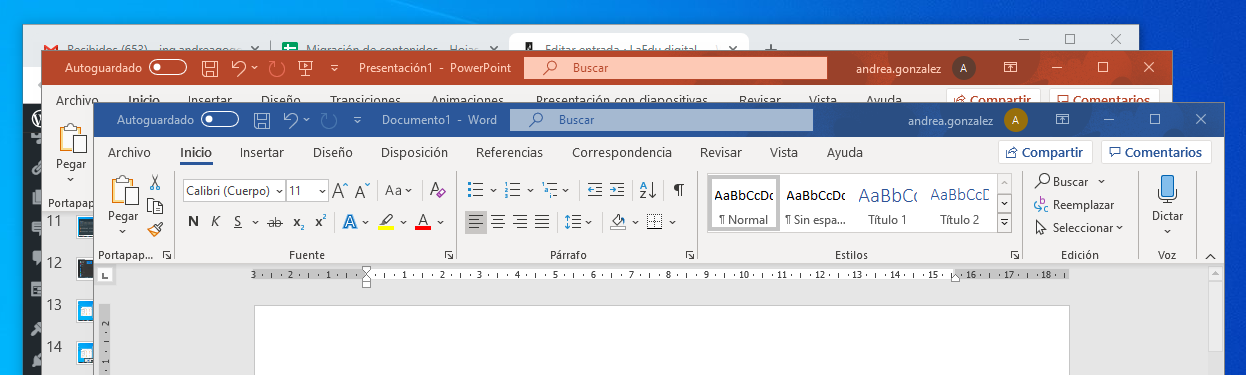Toggle show paragraph marks ¶

679,190
